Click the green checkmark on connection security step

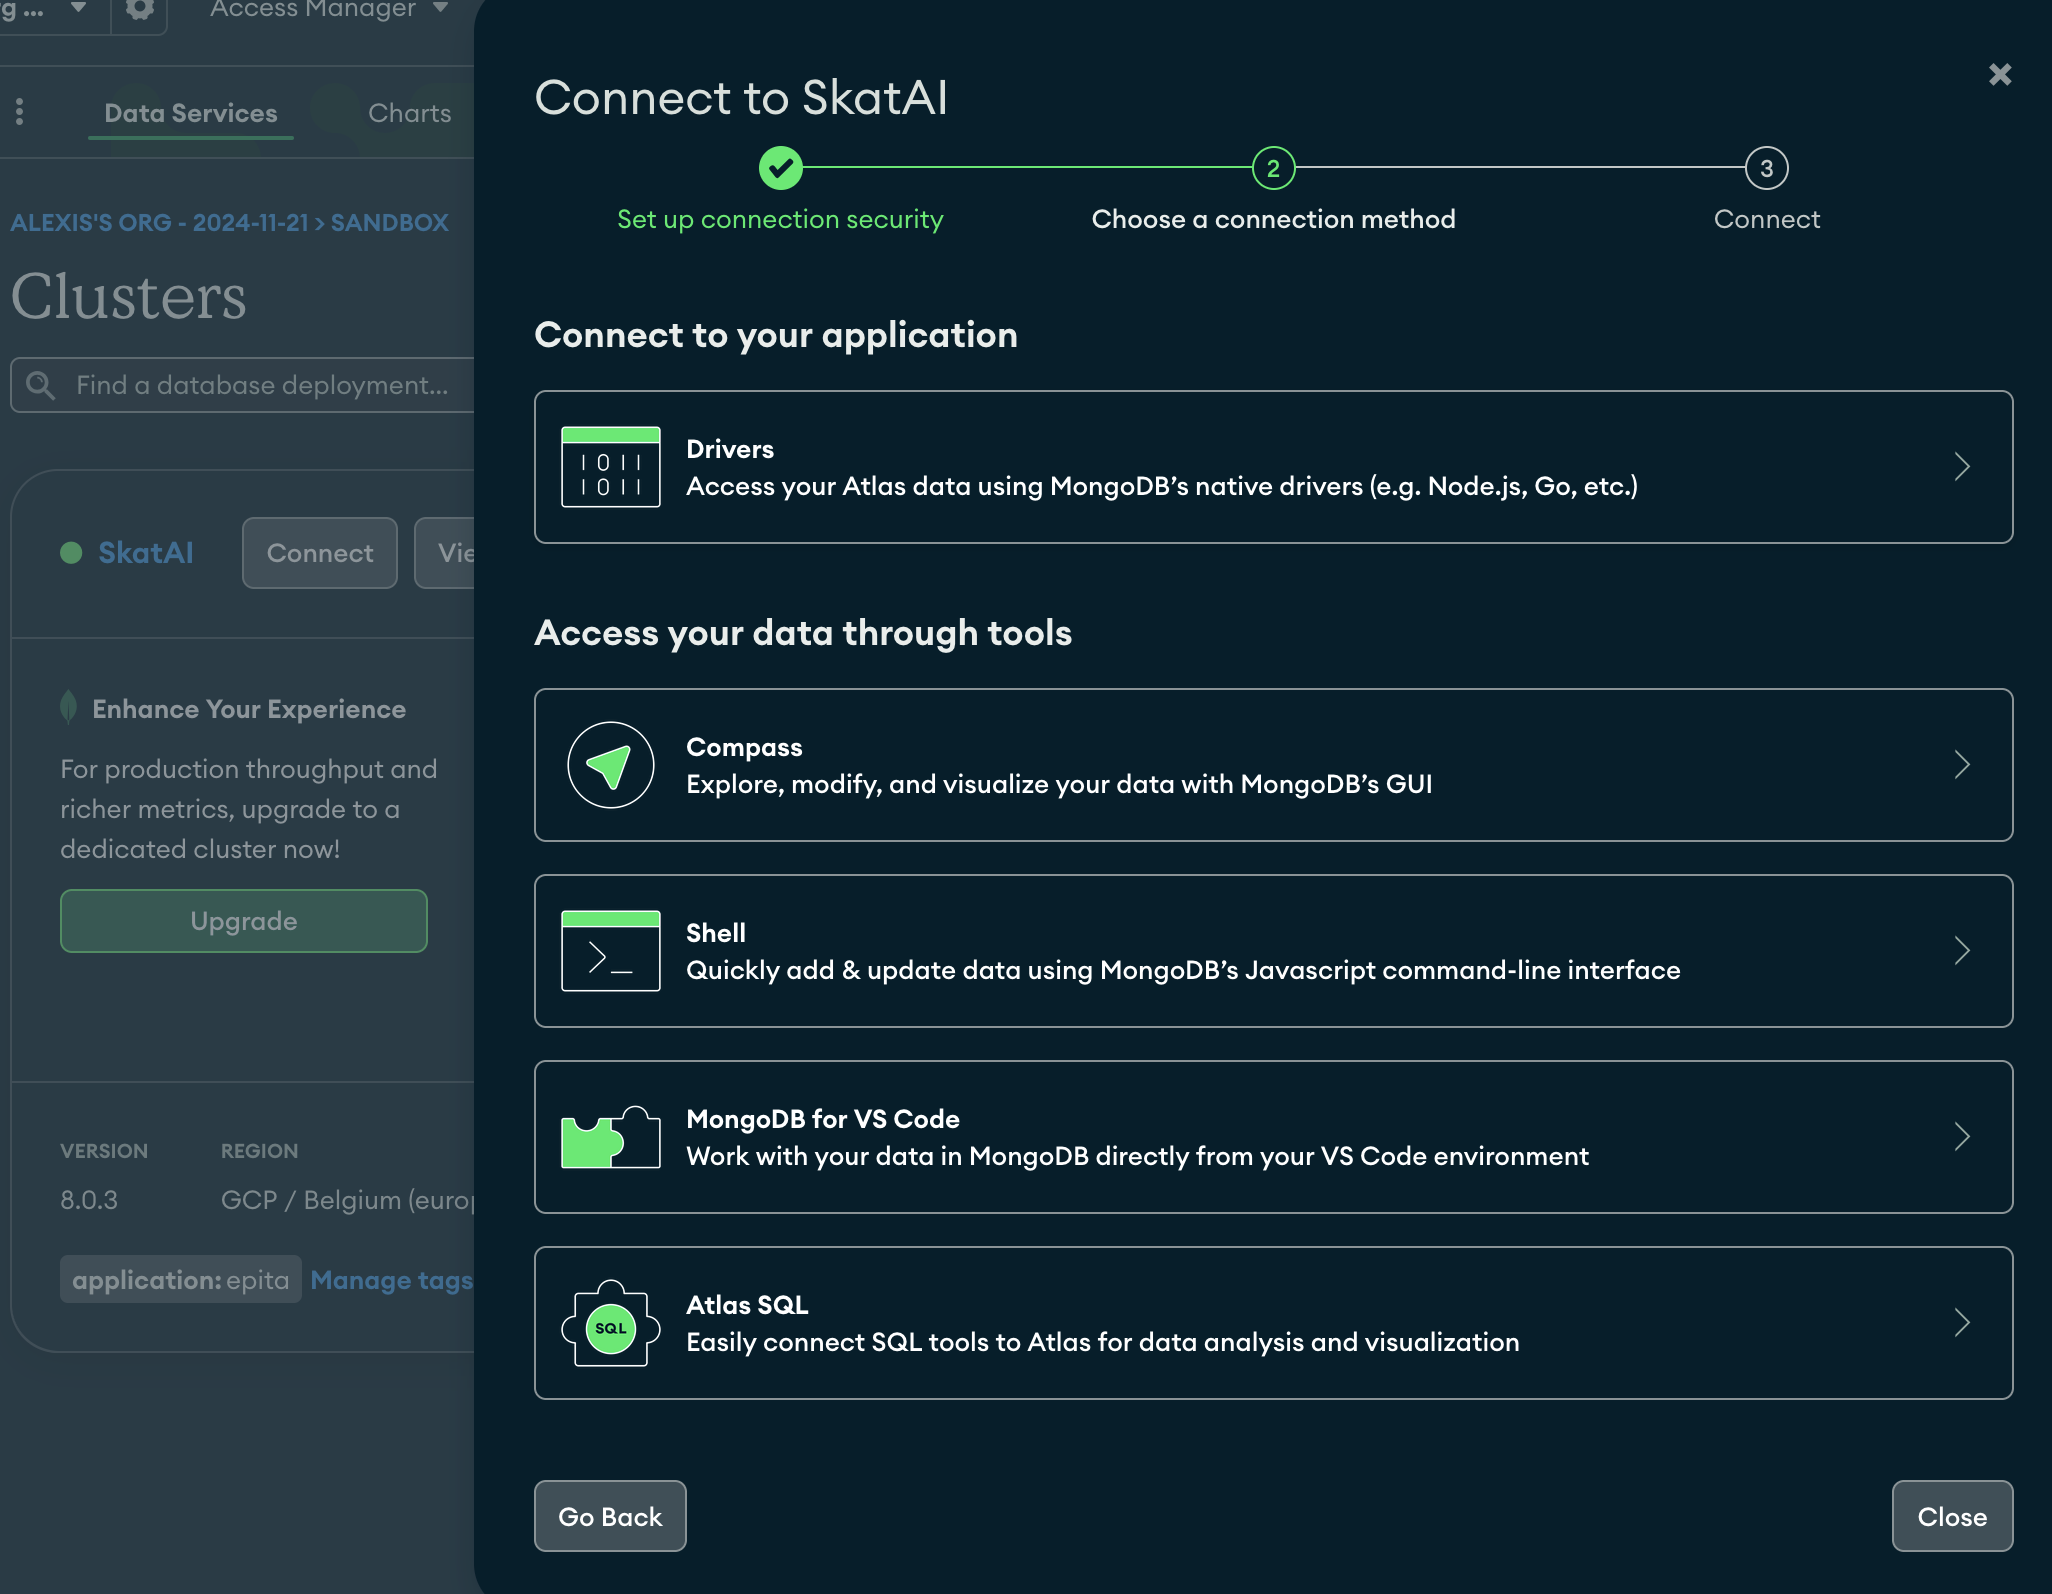pos(781,168)
